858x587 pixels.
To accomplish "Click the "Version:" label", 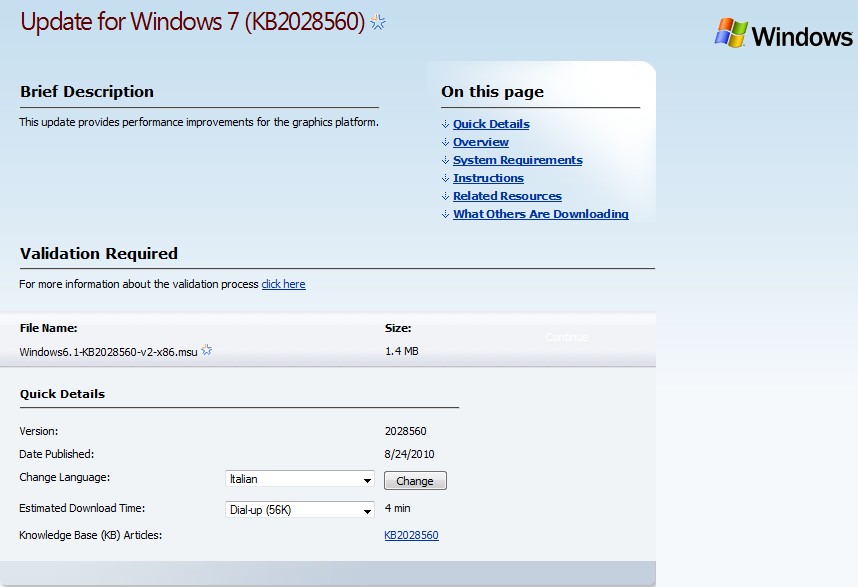I will tap(38, 431).
